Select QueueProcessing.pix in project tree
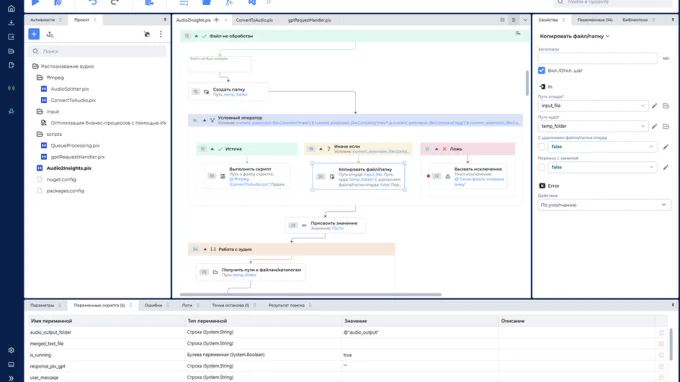The image size is (680, 382). [75, 146]
